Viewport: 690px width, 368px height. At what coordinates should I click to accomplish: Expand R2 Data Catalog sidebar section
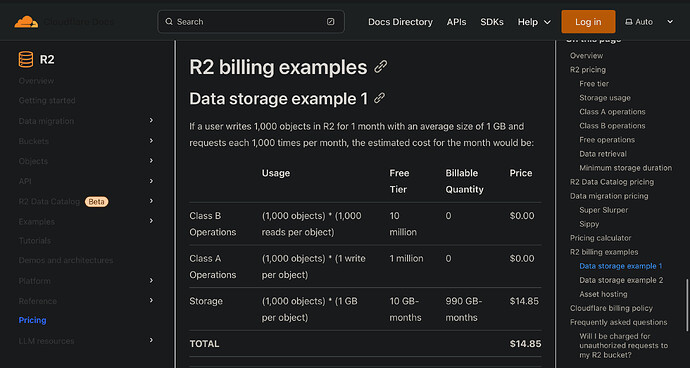(151, 201)
